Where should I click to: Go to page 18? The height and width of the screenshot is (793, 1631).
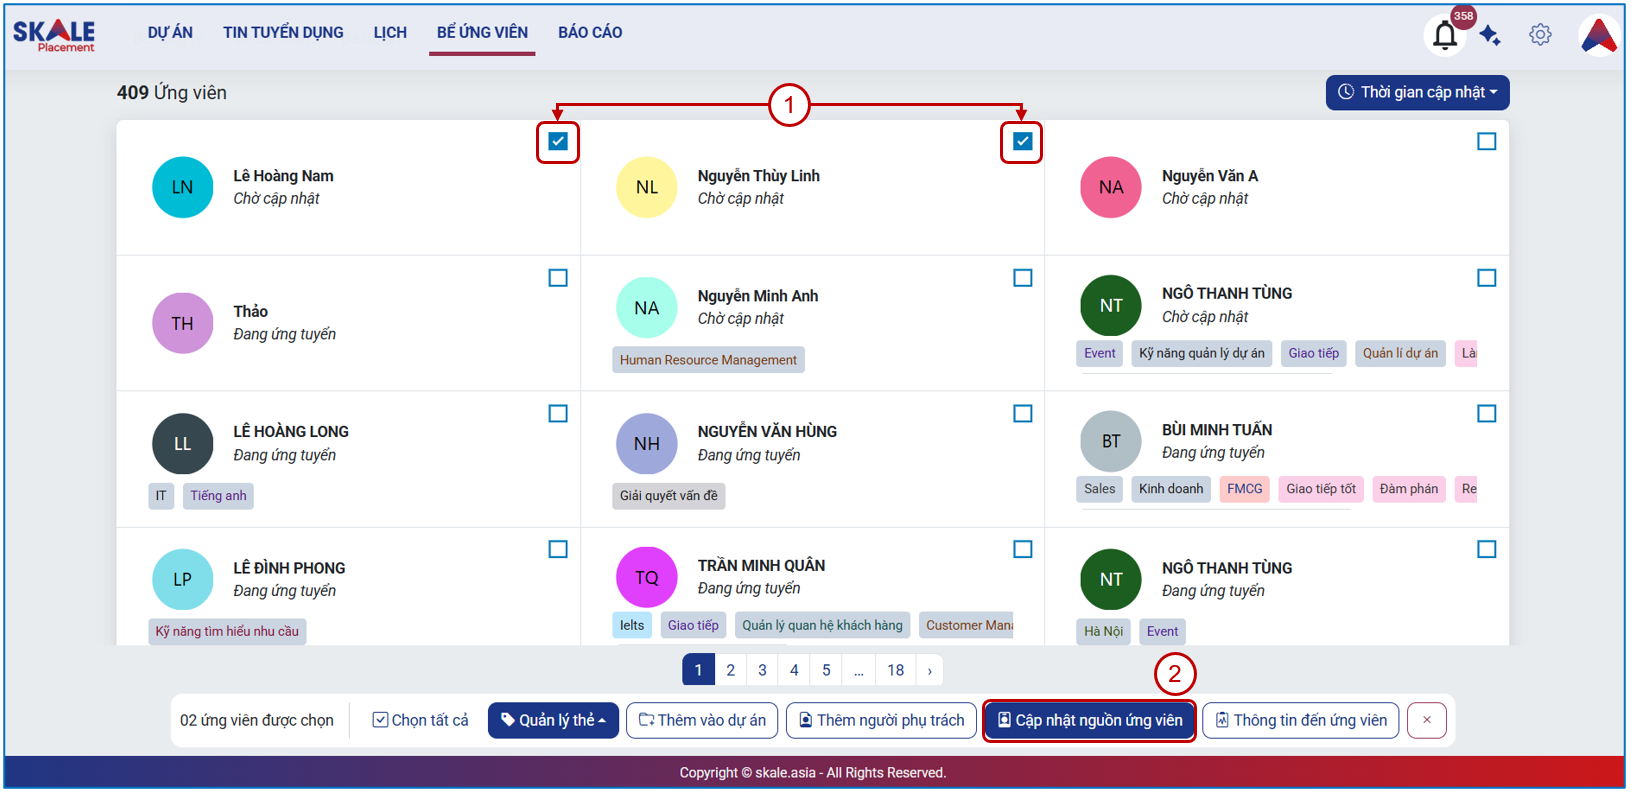pos(895,670)
